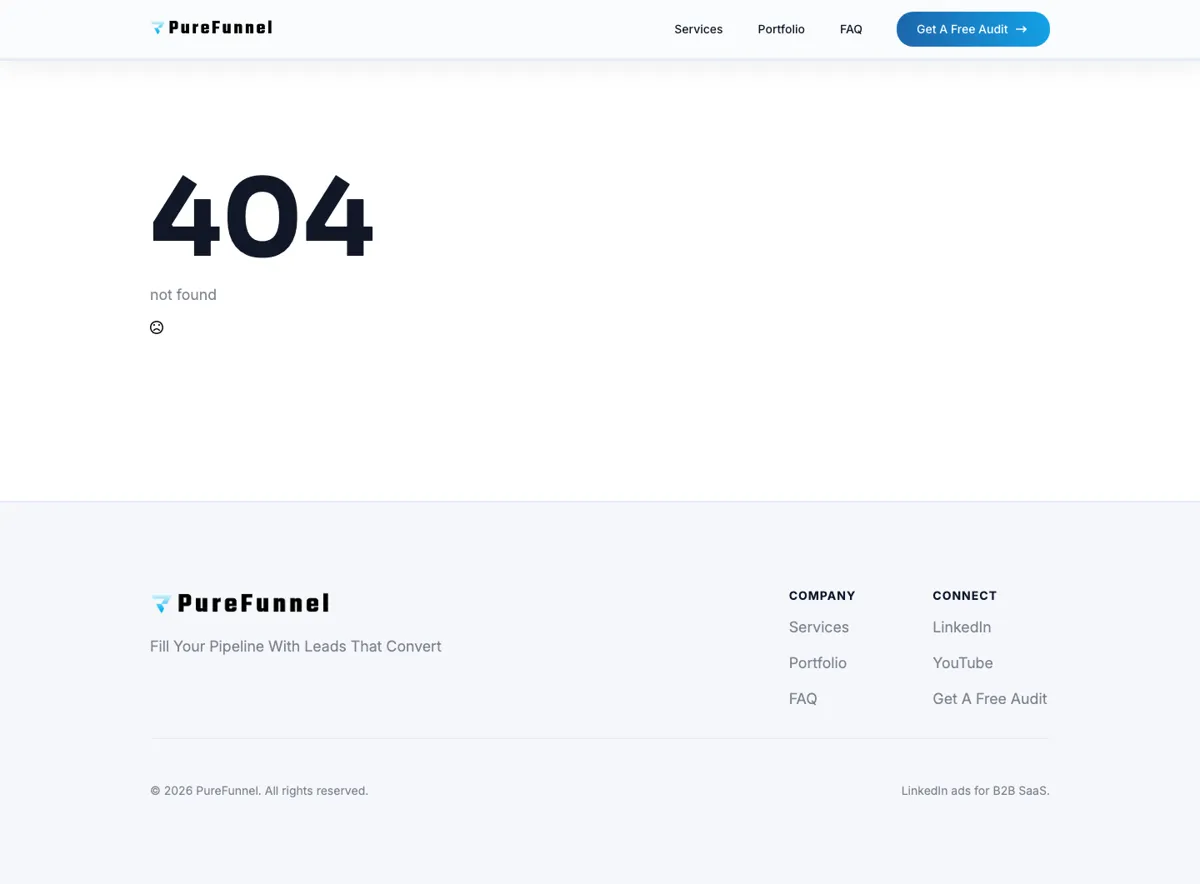Select the 'Fill Your Pipeline With Leads That Convert' tagline

(295, 646)
